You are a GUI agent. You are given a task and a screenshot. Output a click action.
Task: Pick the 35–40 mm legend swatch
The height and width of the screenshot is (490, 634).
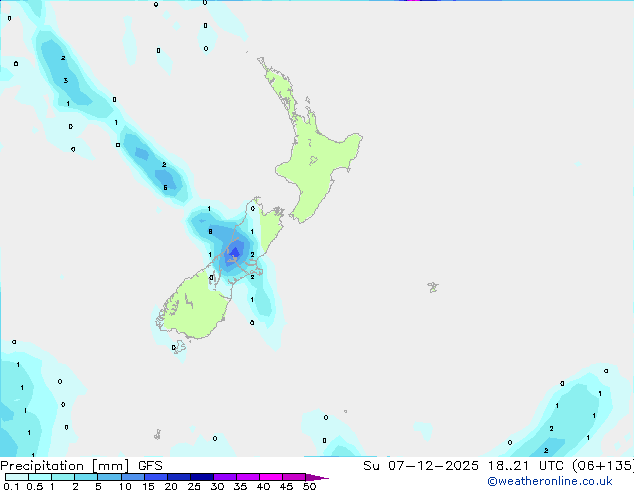click(247, 477)
